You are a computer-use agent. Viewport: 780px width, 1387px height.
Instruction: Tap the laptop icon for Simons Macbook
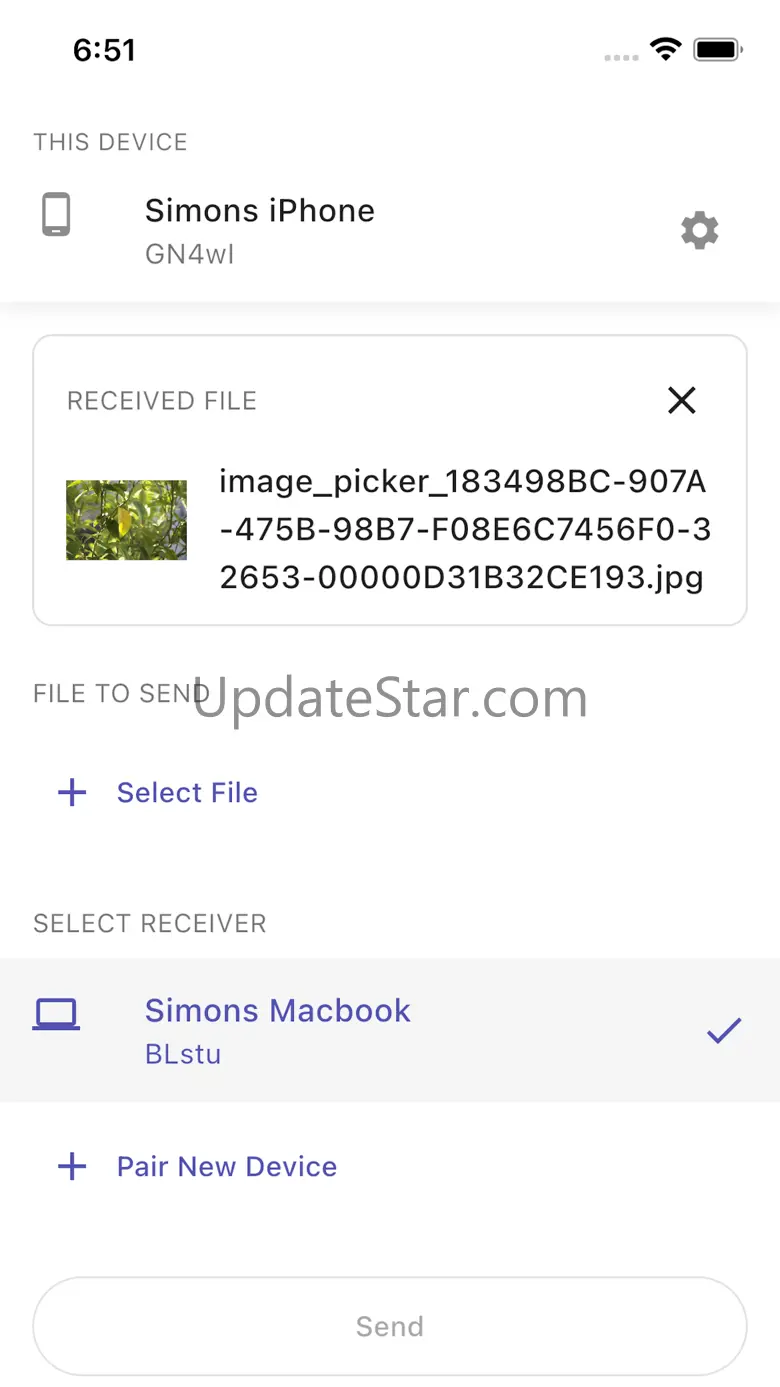coord(56,1015)
